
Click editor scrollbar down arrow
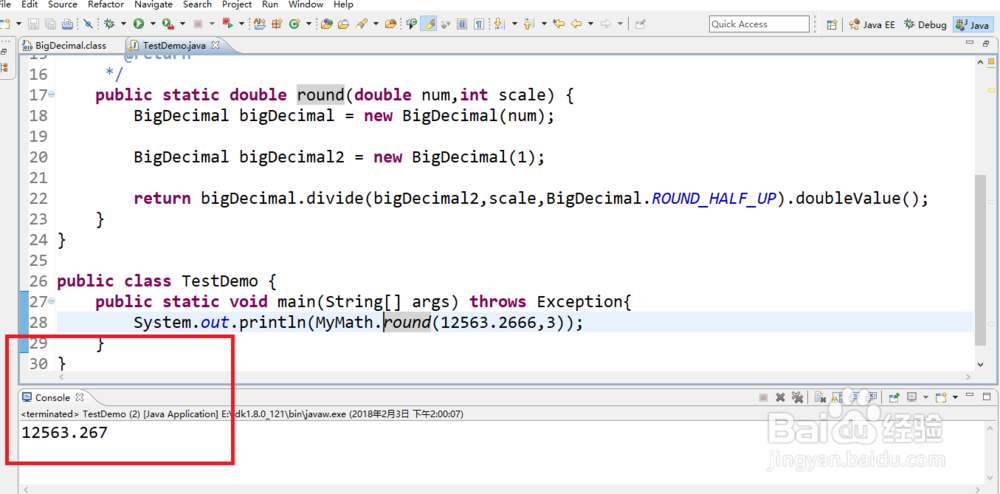[983, 363]
